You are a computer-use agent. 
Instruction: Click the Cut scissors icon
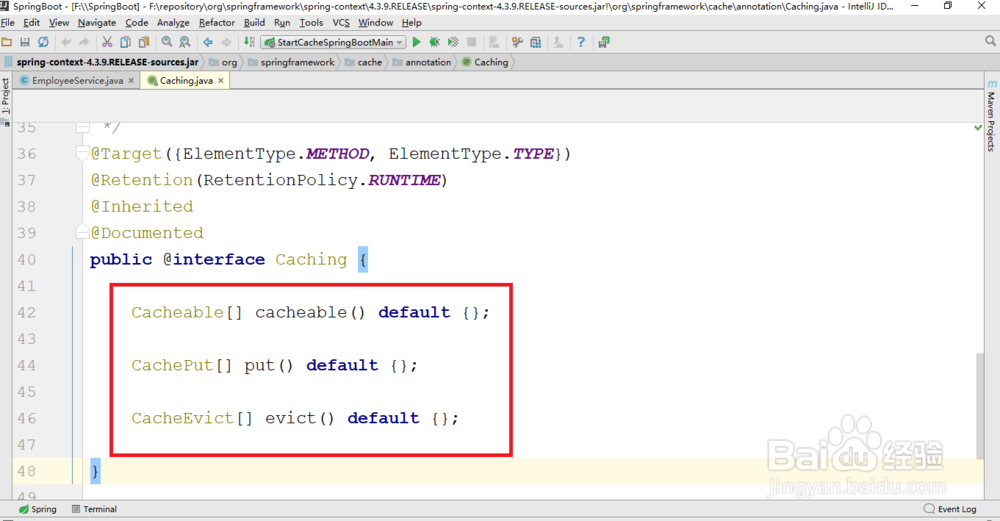[107, 42]
